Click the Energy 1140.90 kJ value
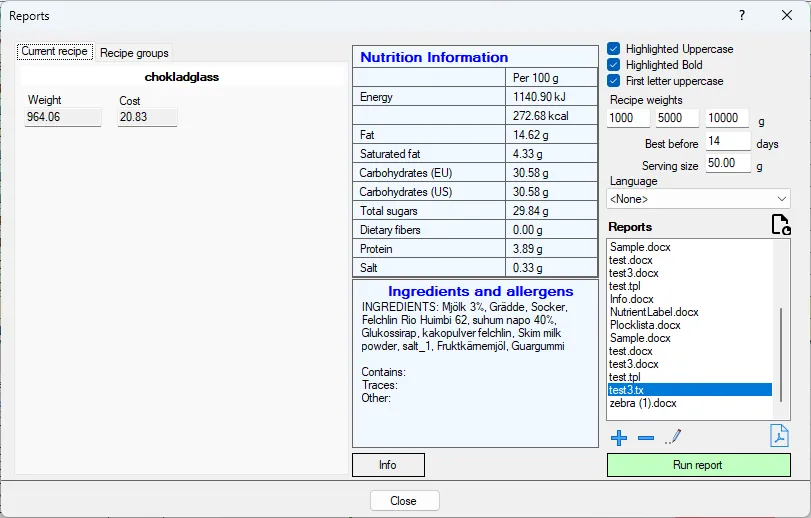The width and height of the screenshot is (811, 518). pos(539,97)
